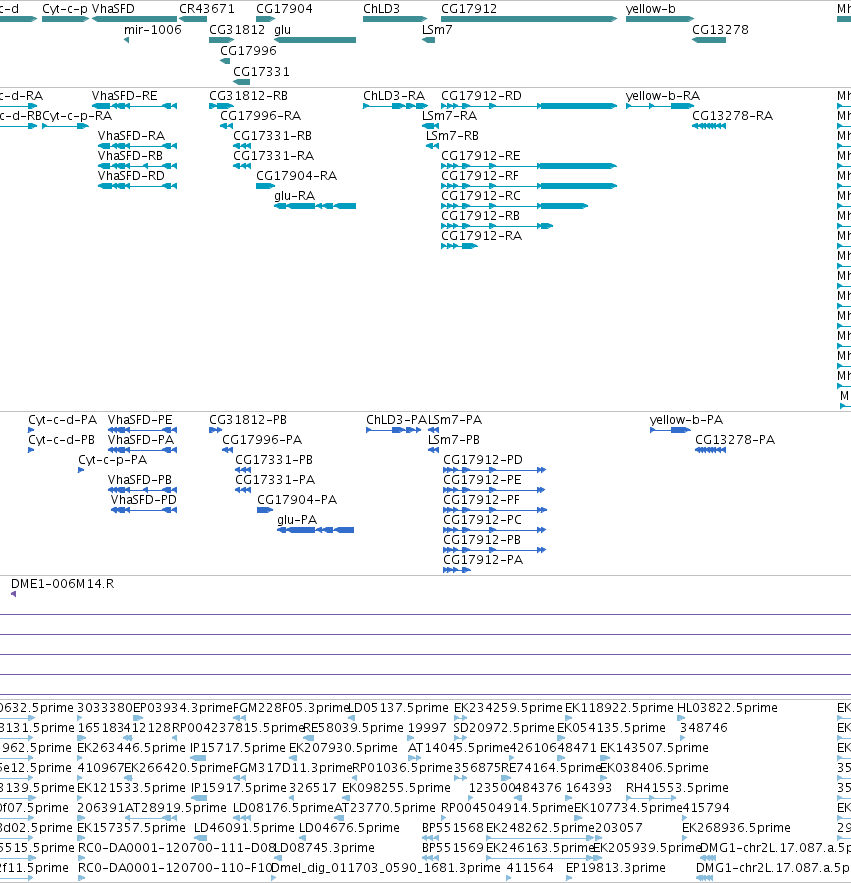
Task: Select the ChLD3 gene bar in the top track
Action: click(x=395, y=19)
